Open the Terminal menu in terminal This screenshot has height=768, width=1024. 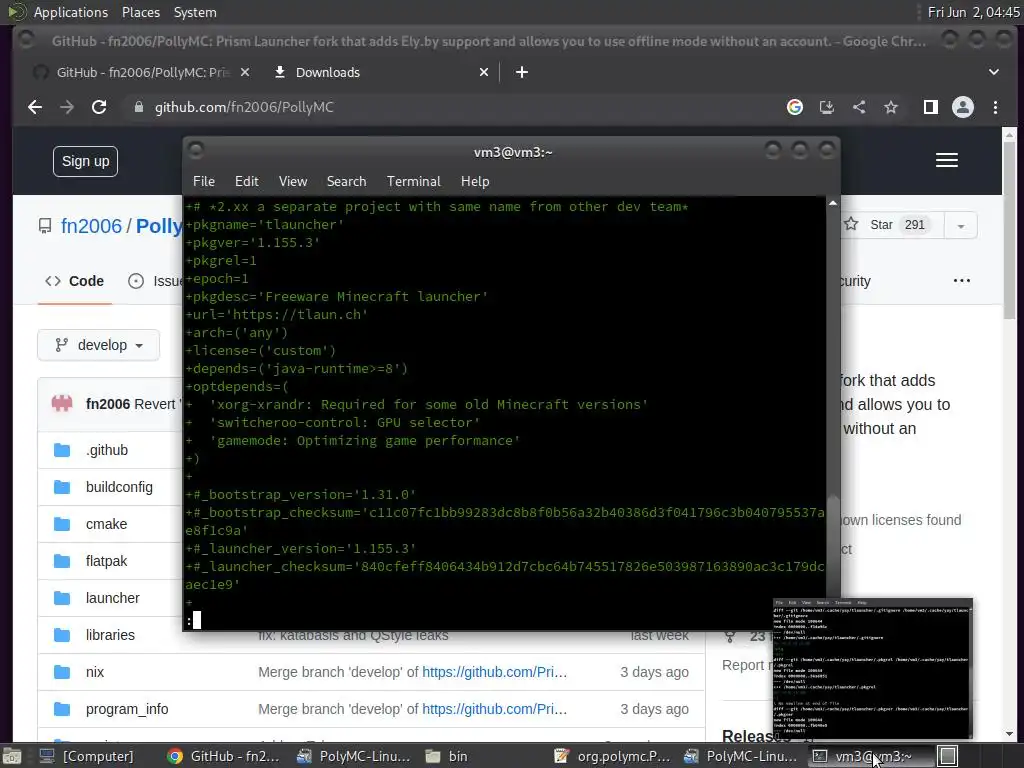(413, 182)
